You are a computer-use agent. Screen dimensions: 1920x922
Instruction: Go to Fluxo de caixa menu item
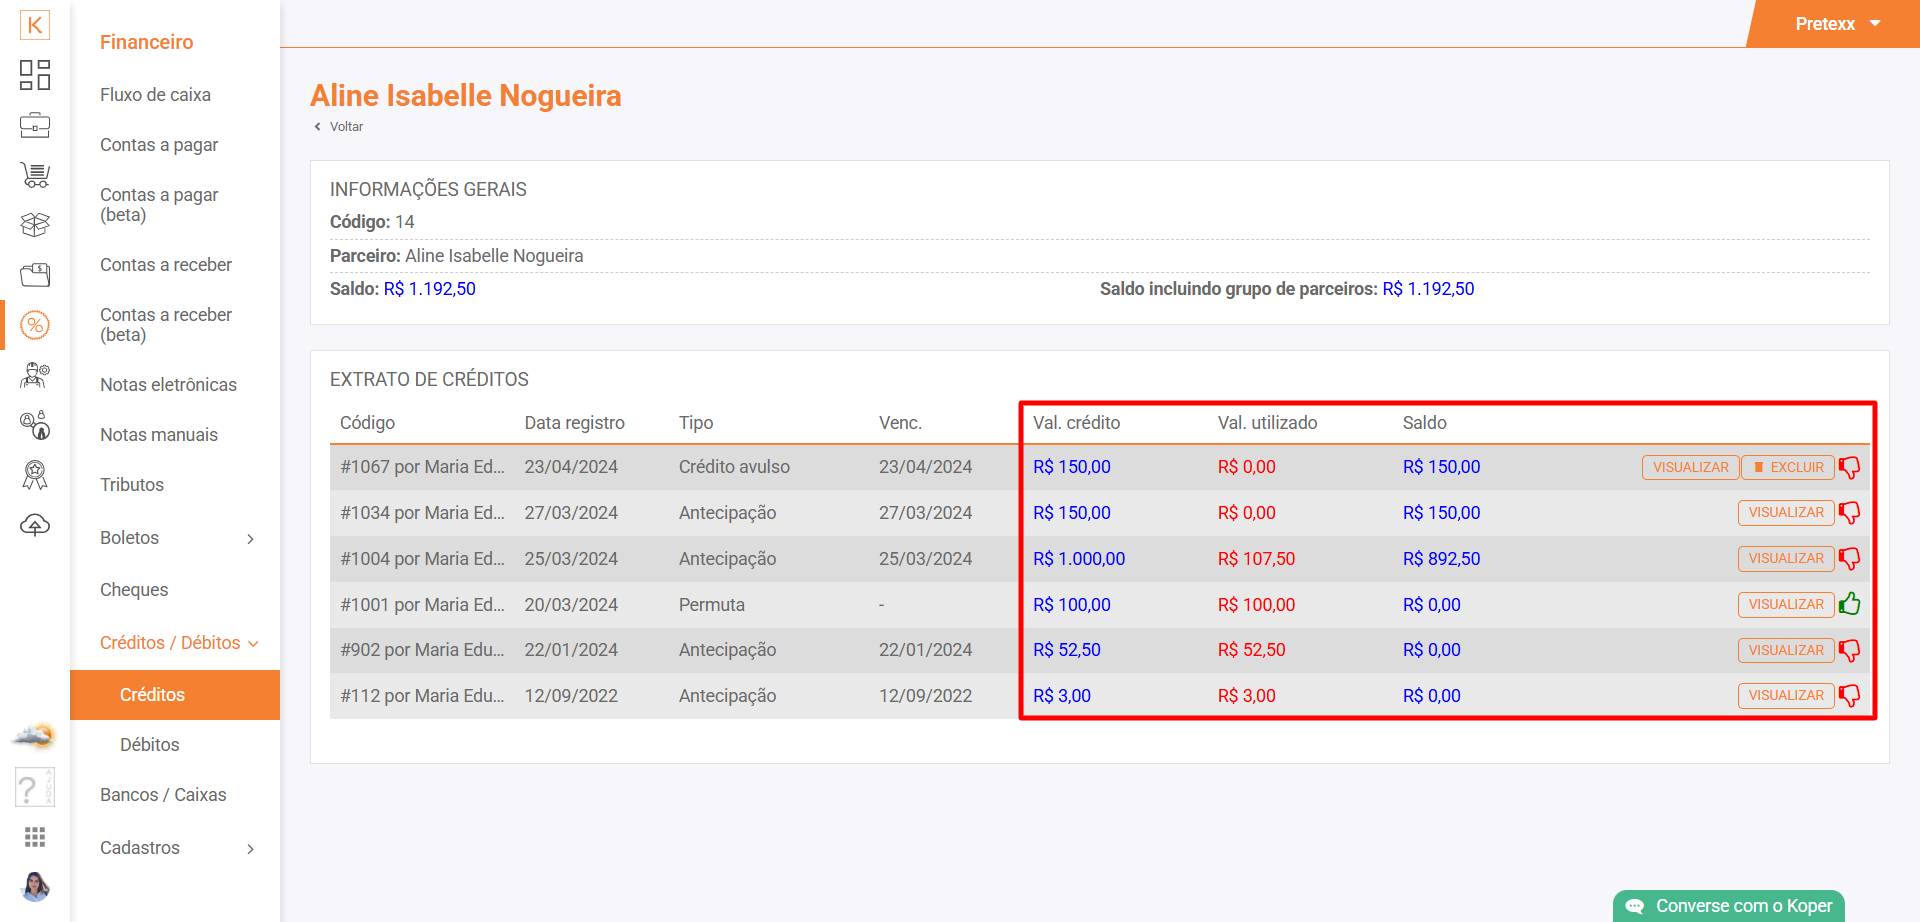coord(155,95)
